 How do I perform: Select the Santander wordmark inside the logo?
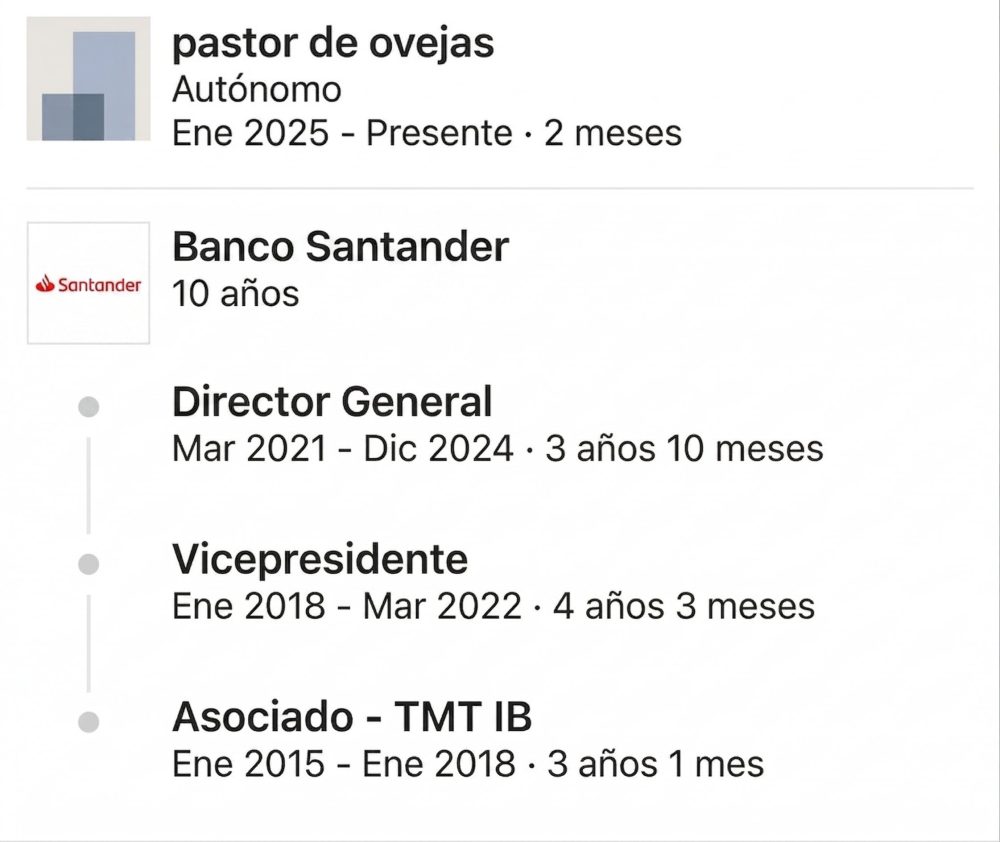[100, 284]
